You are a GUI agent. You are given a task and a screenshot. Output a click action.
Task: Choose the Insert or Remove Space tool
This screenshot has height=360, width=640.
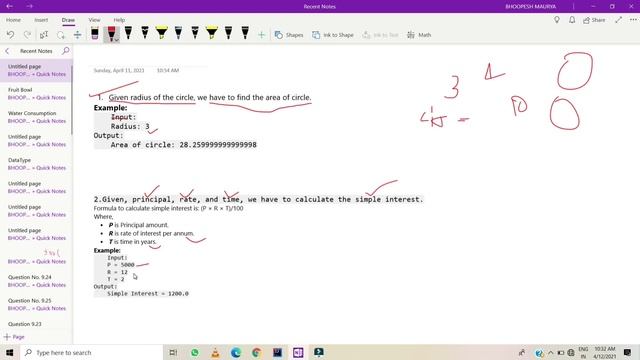pyautogui.click(x=78, y=35)
